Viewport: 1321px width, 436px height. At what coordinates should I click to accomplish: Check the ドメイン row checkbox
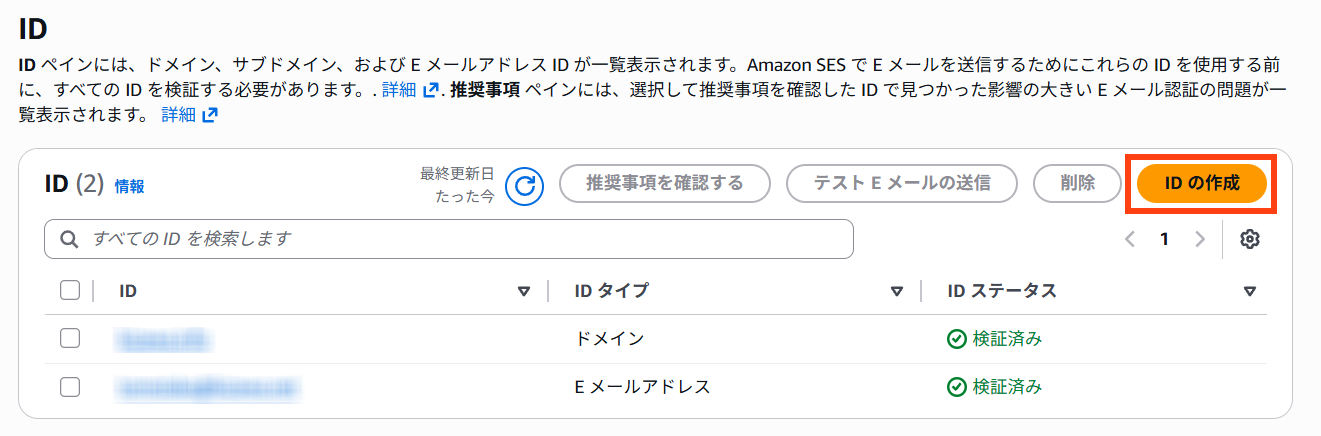pyautogui.click(x=70, y=338)
